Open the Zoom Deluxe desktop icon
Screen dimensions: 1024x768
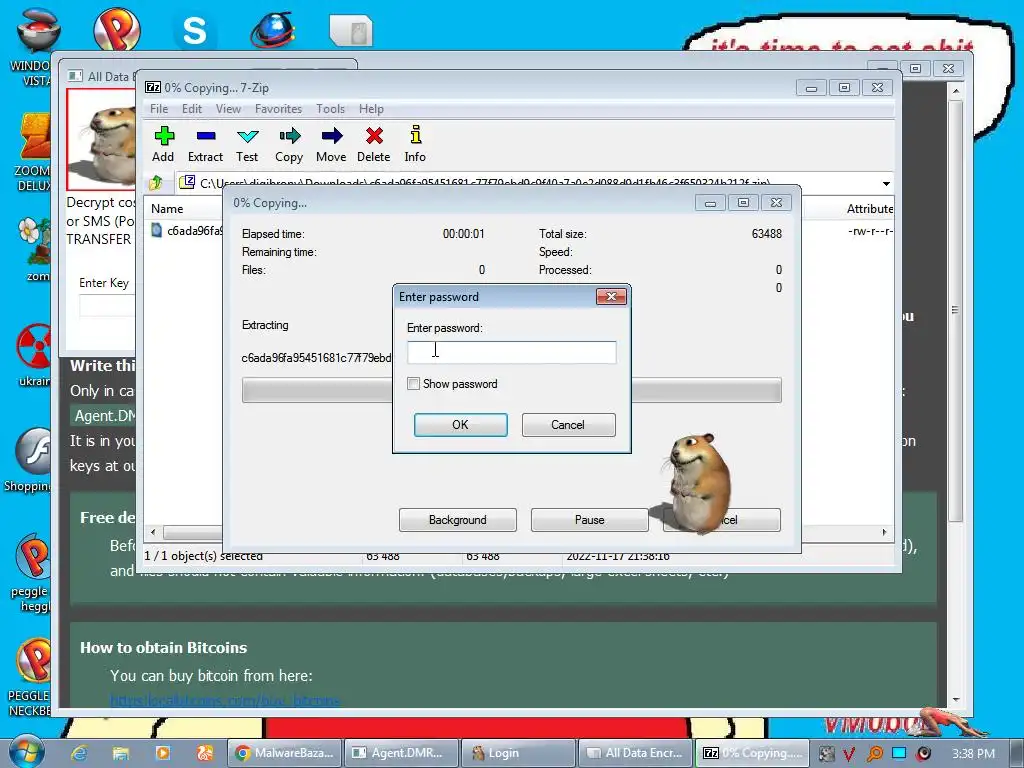34,136
